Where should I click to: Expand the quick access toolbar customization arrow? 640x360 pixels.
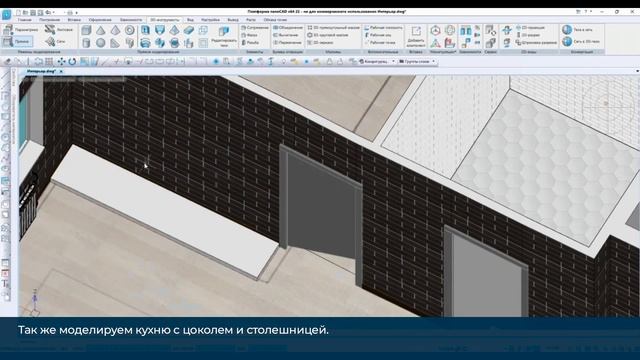pos(77,13)
